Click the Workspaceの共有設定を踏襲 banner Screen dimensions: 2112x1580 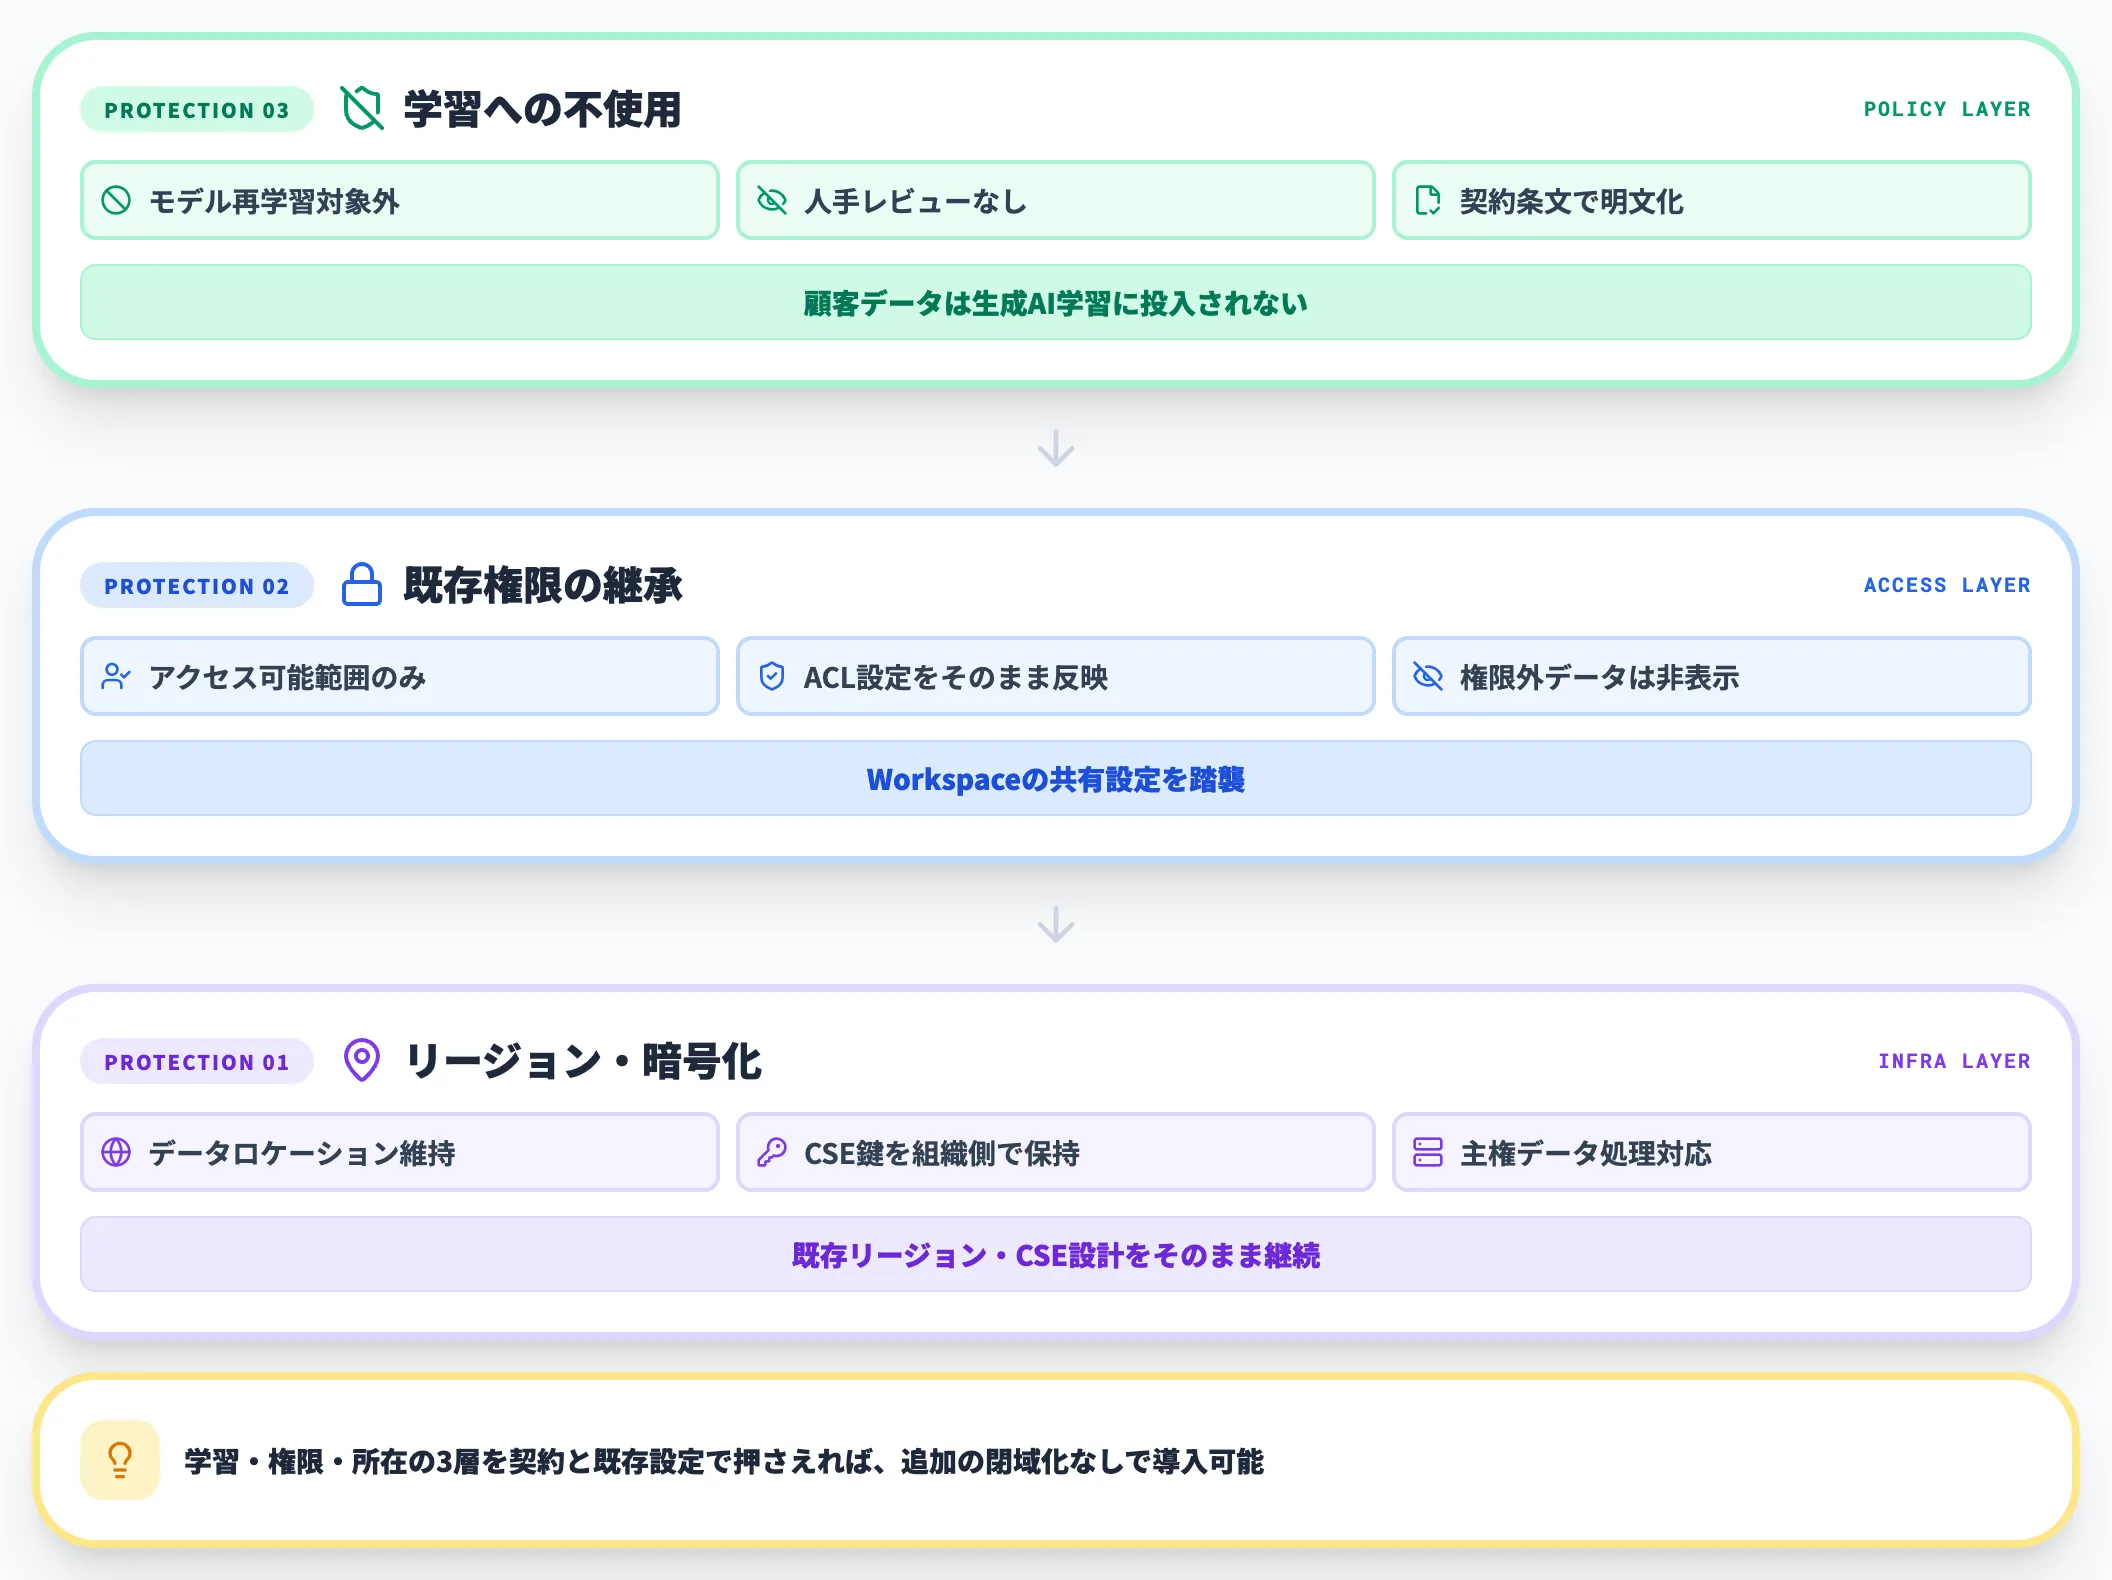[x=1056, y=779]
